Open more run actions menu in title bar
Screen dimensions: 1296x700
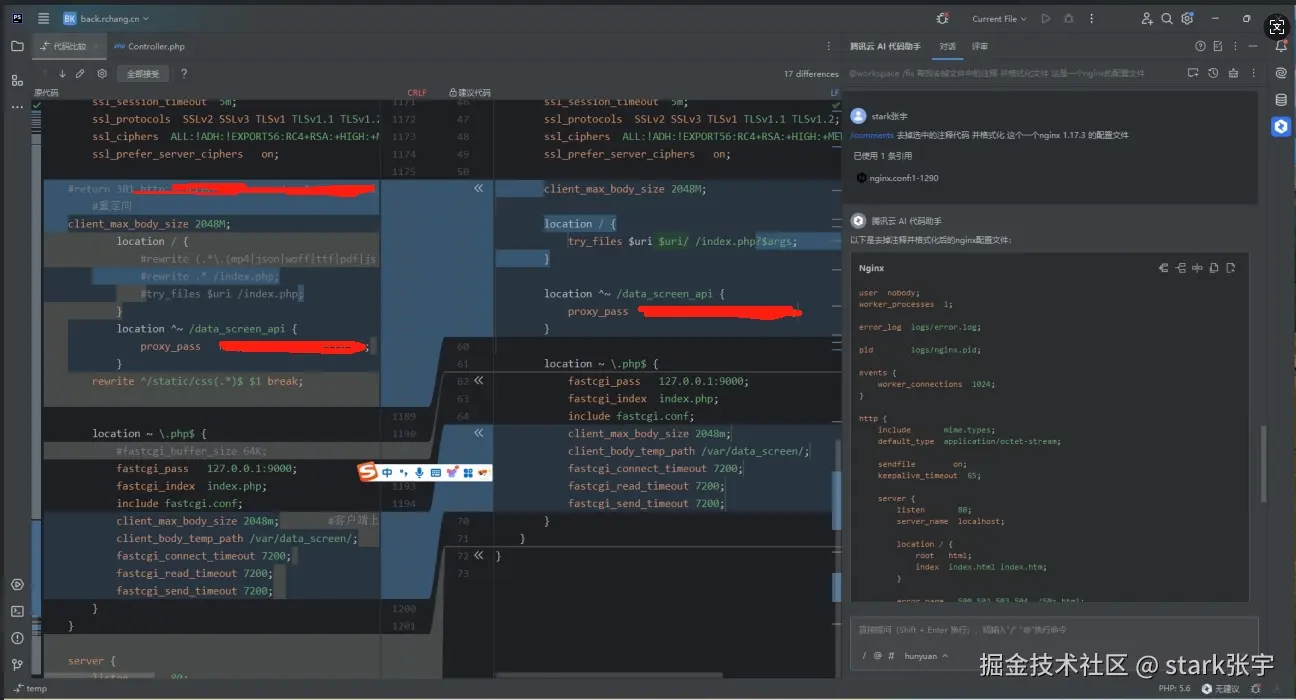tap(1091, 18)
